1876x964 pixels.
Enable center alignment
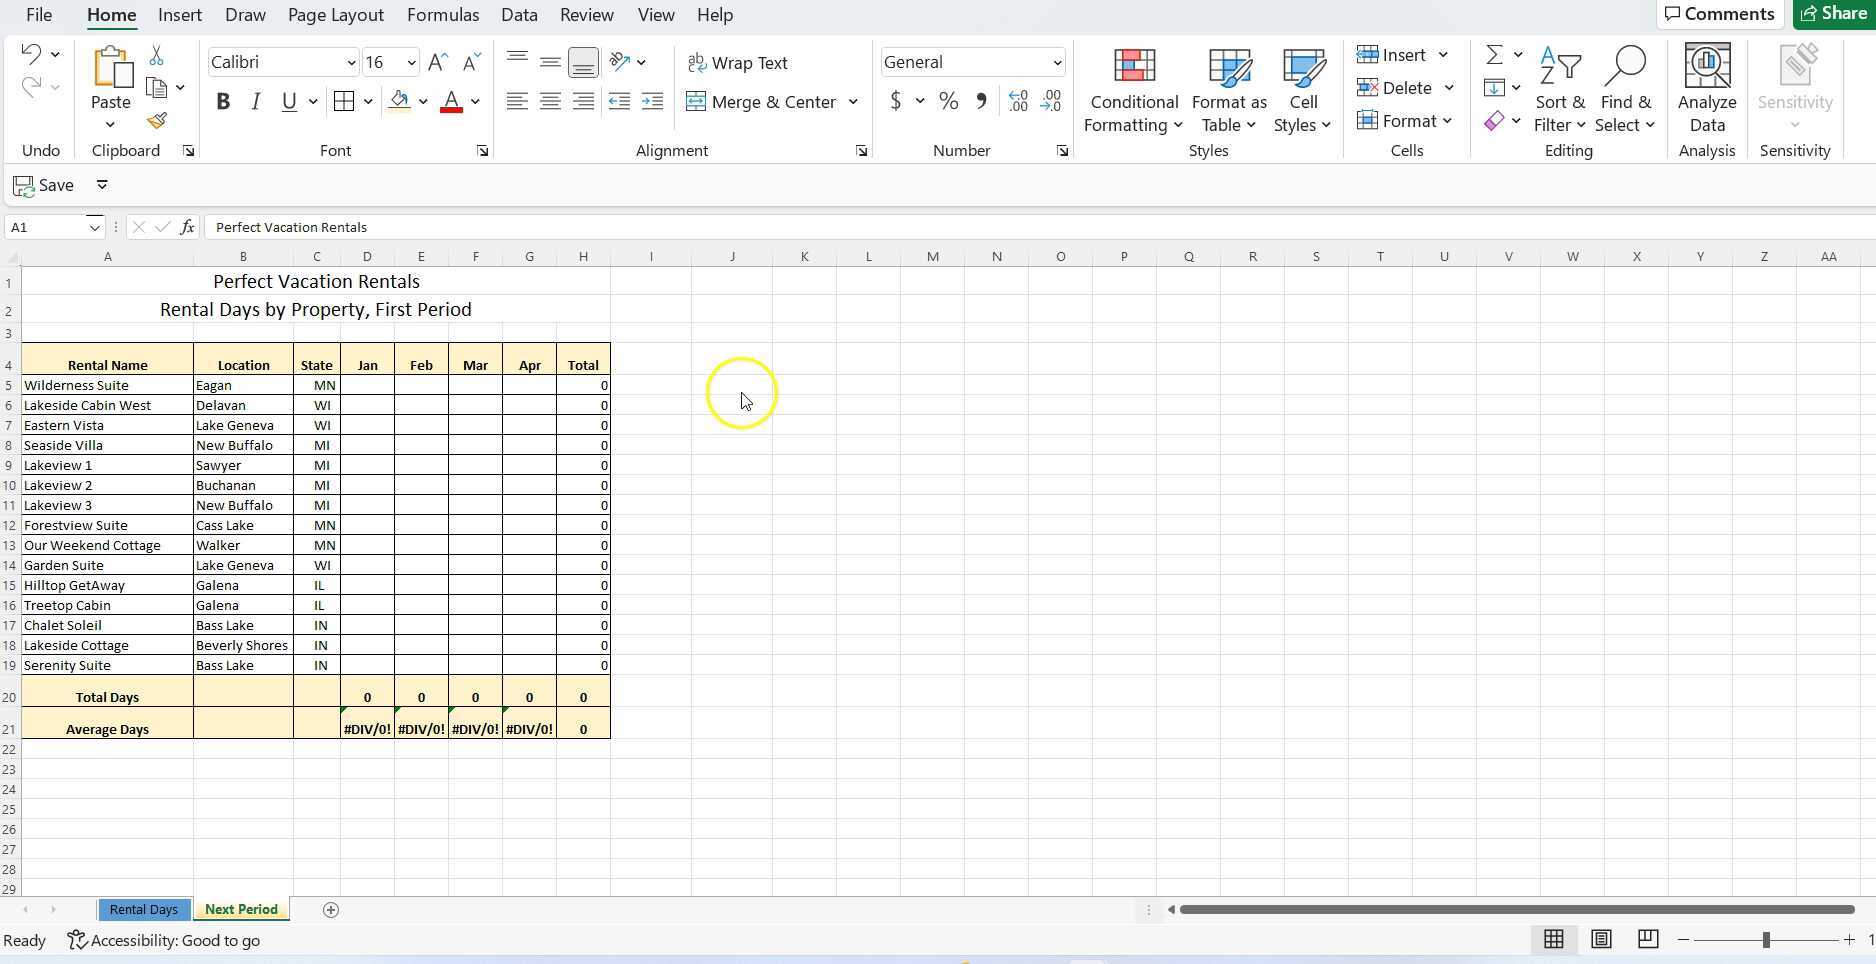[x=549, y=101]
